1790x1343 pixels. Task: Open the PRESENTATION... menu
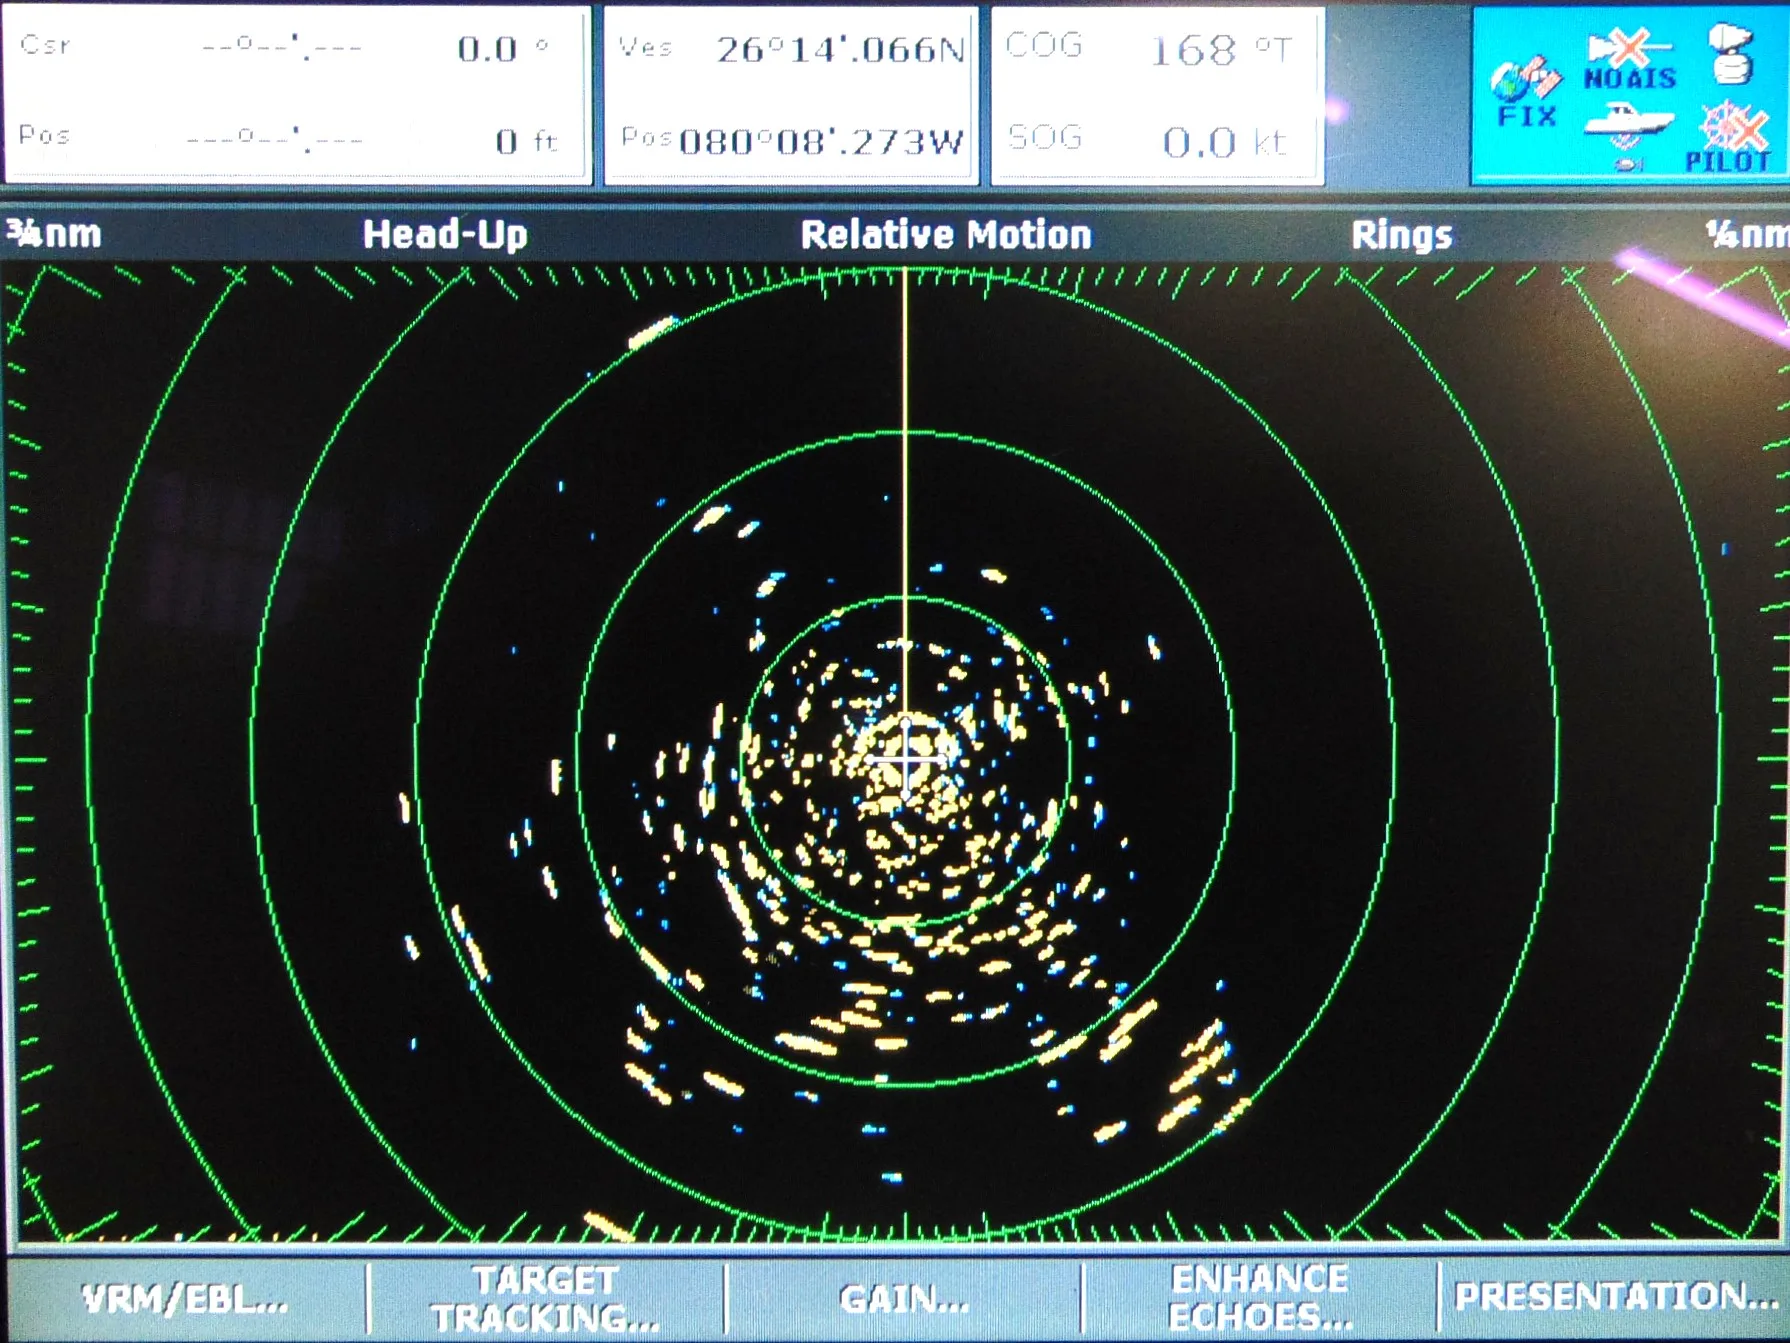click(x=1614, y=1296)
